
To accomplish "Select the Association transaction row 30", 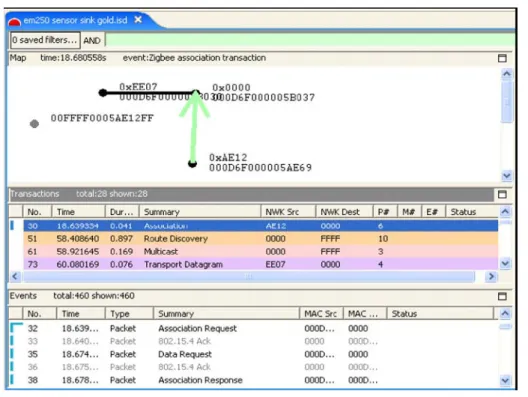I will [x=261, y=226].
